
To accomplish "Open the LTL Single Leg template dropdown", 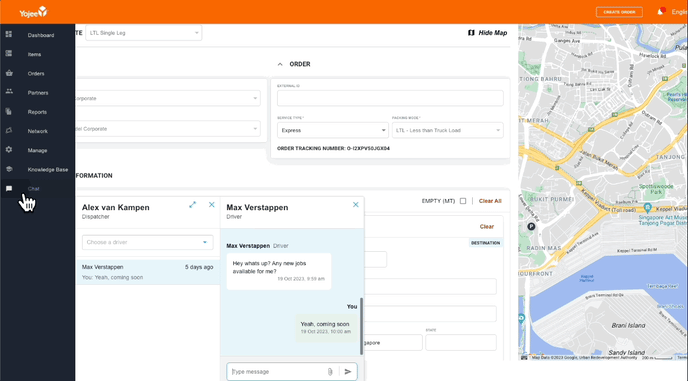I will pos(143,33).
